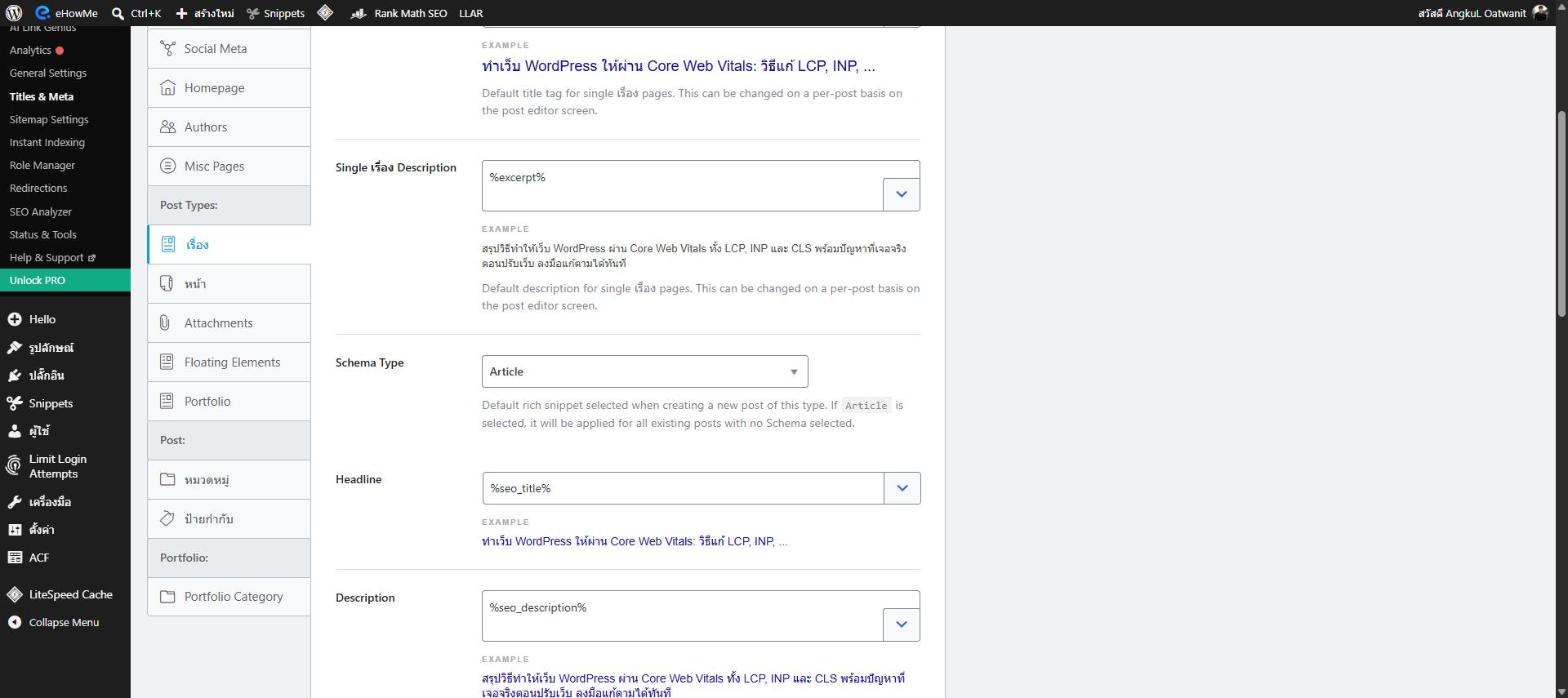Click the Snippets scissors icon in sidebar
Screen dimensions: 1568x698
pyautogui.click(x=14, y=404)
